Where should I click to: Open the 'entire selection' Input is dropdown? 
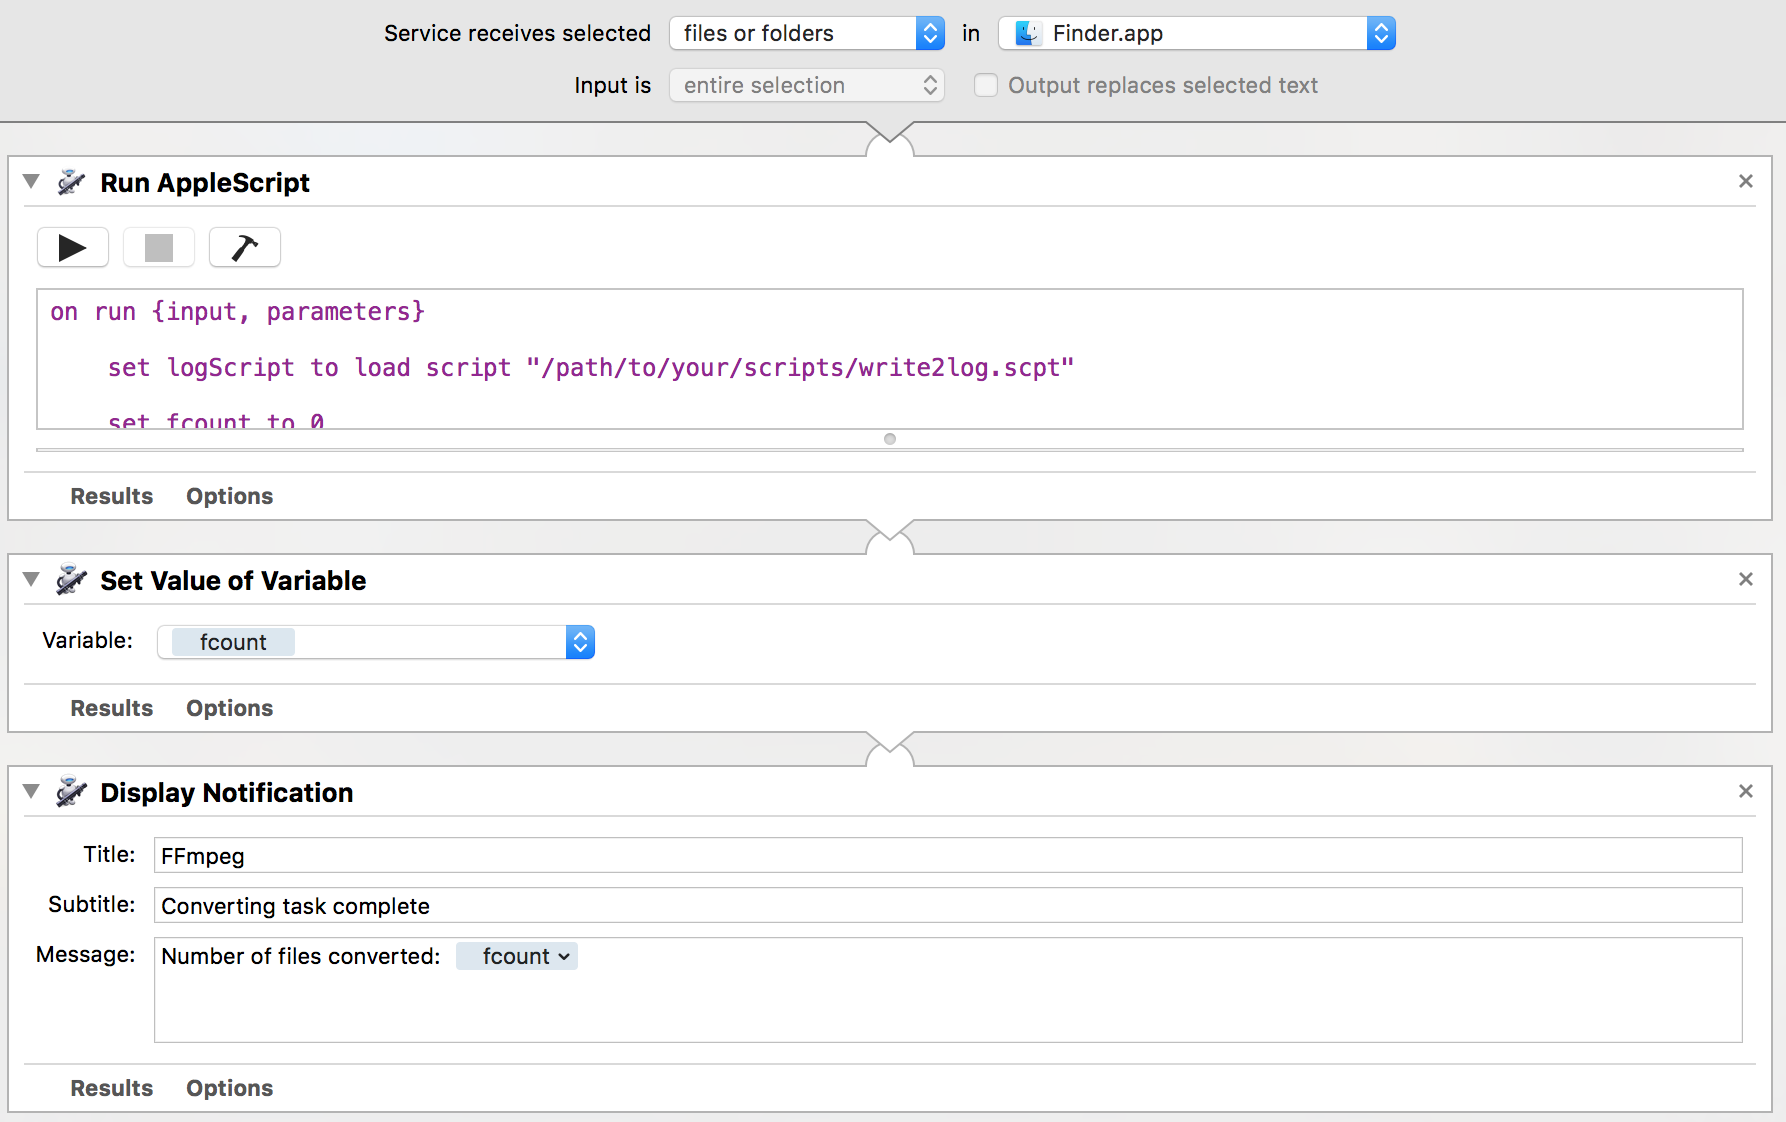pyautogui.click(x=807, y=85)
